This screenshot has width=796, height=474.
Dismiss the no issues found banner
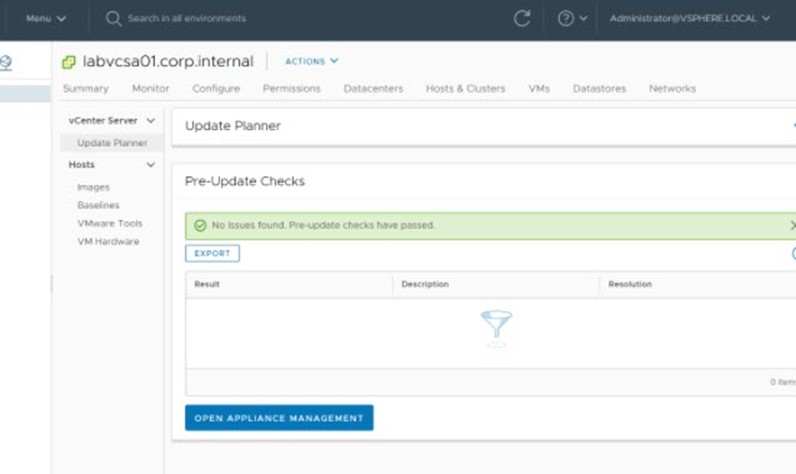792,225
